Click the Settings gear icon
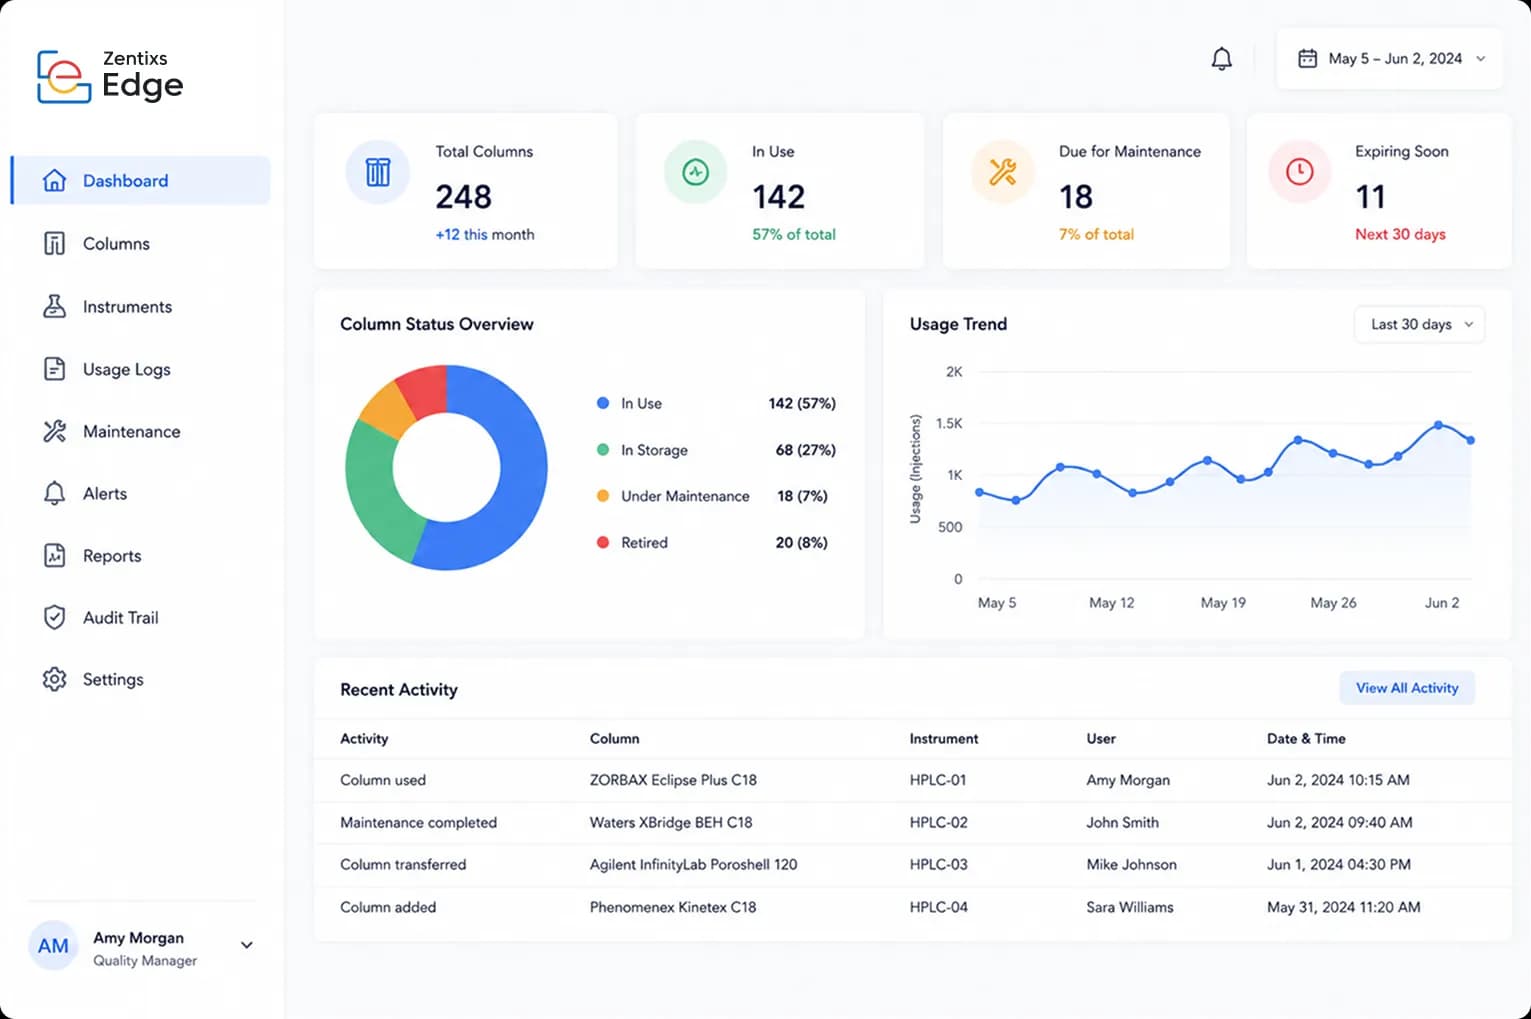Image resolution: width=1531 pixels, height=1019 pixels. point(55,679)
